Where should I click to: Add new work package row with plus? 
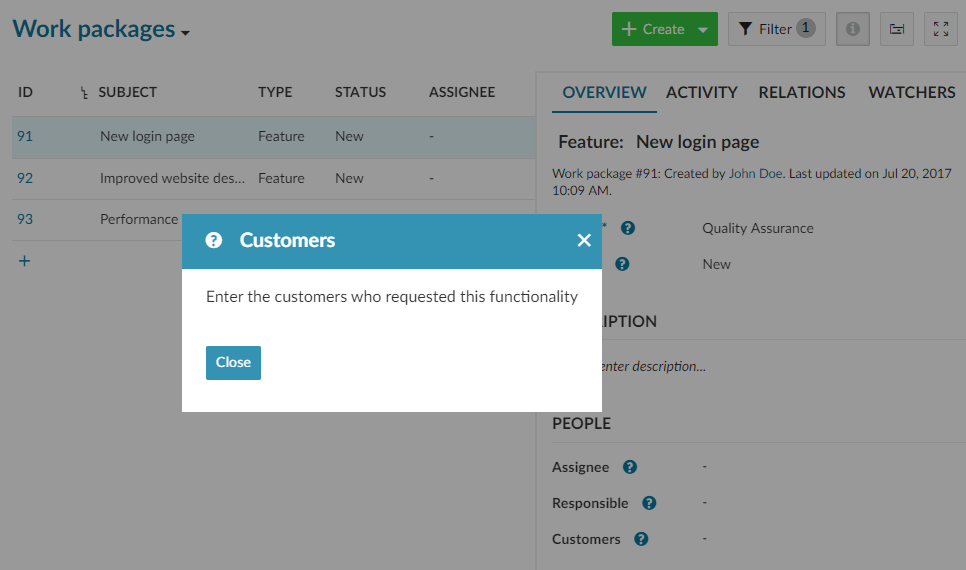pos(25,261)
